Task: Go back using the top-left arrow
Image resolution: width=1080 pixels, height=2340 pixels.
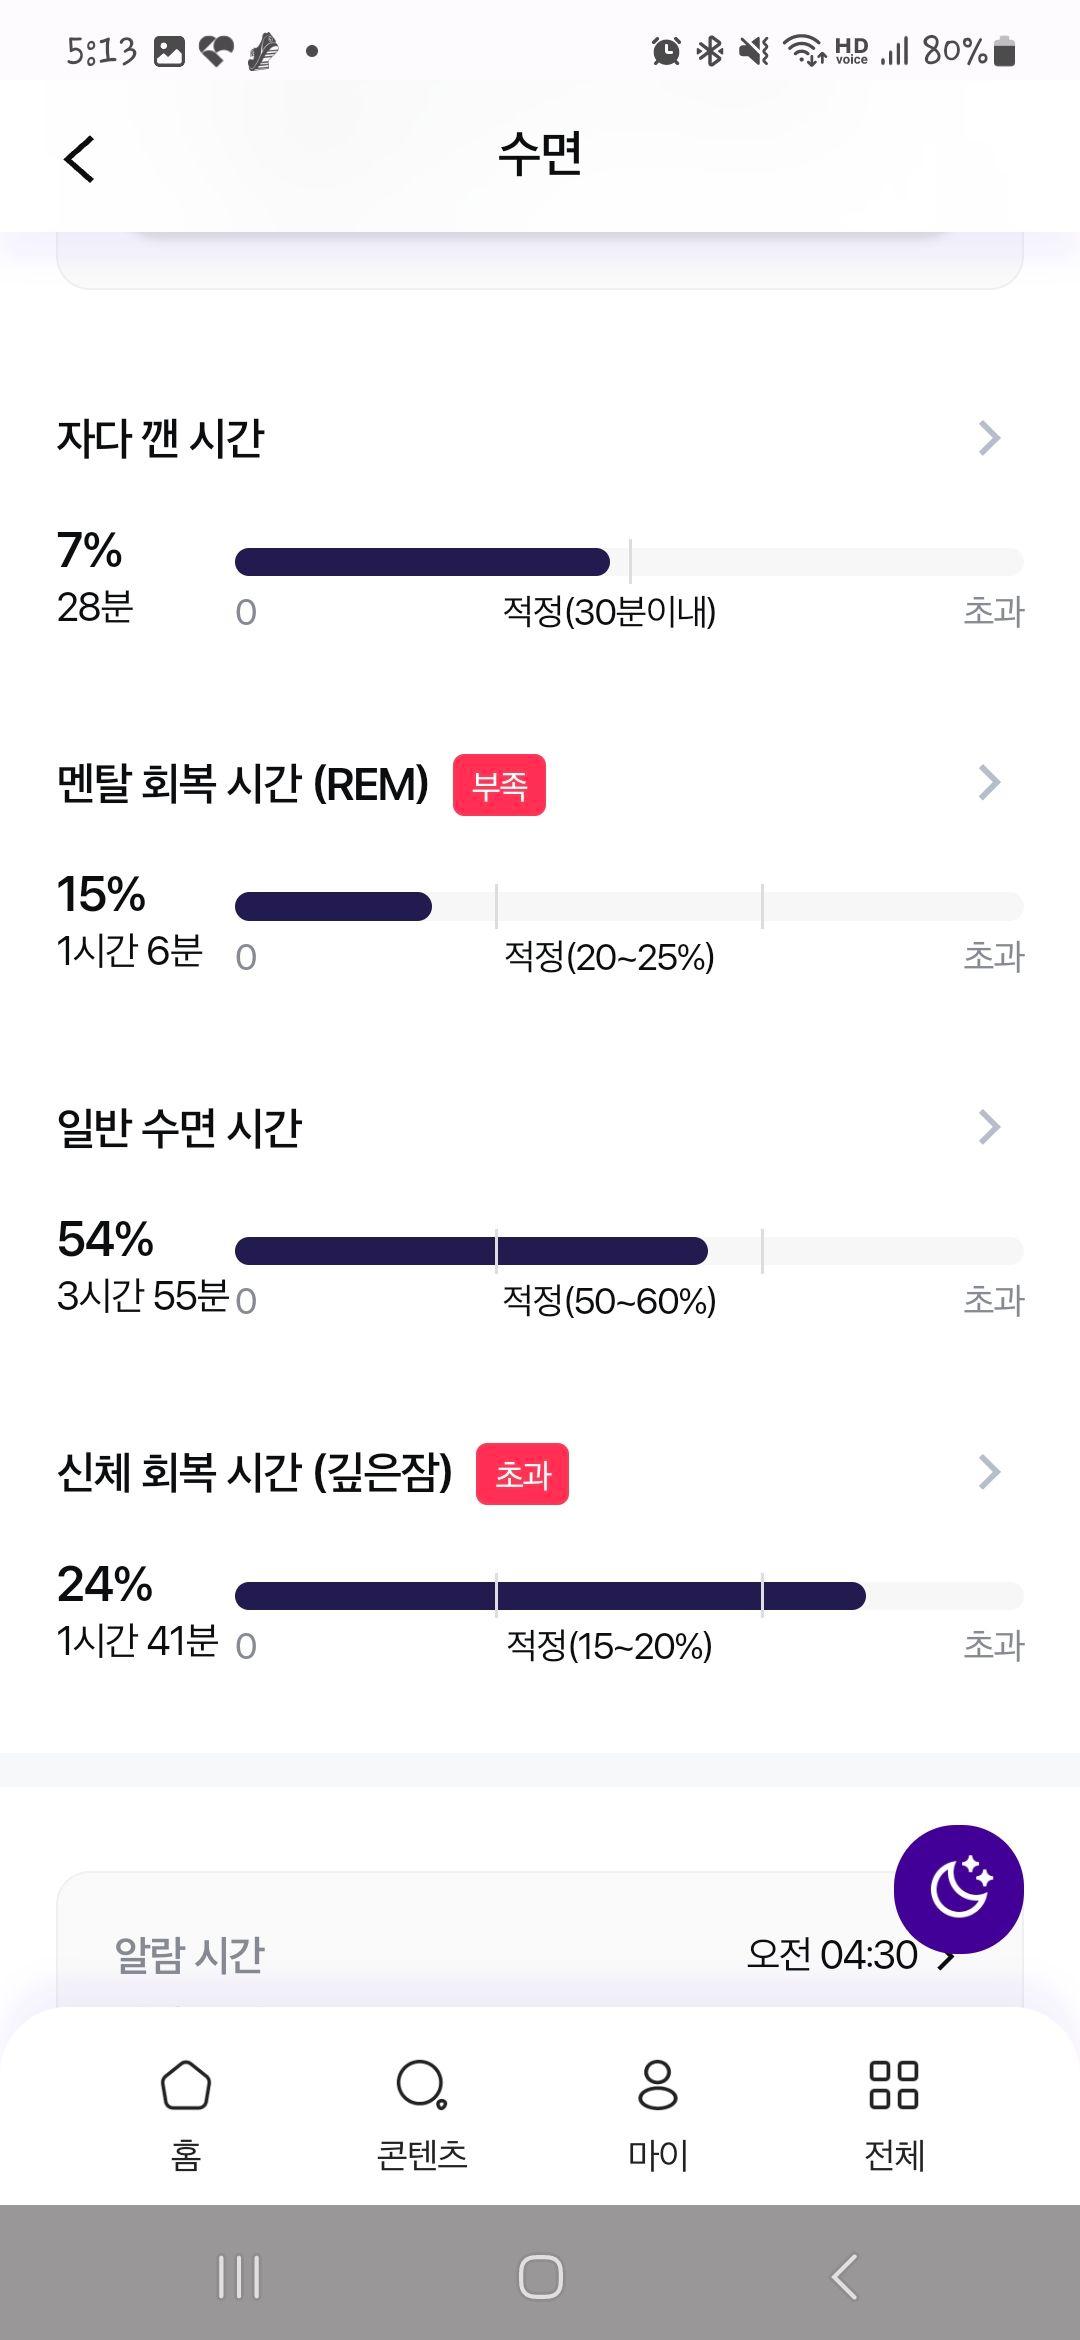Action: (79, 159)
